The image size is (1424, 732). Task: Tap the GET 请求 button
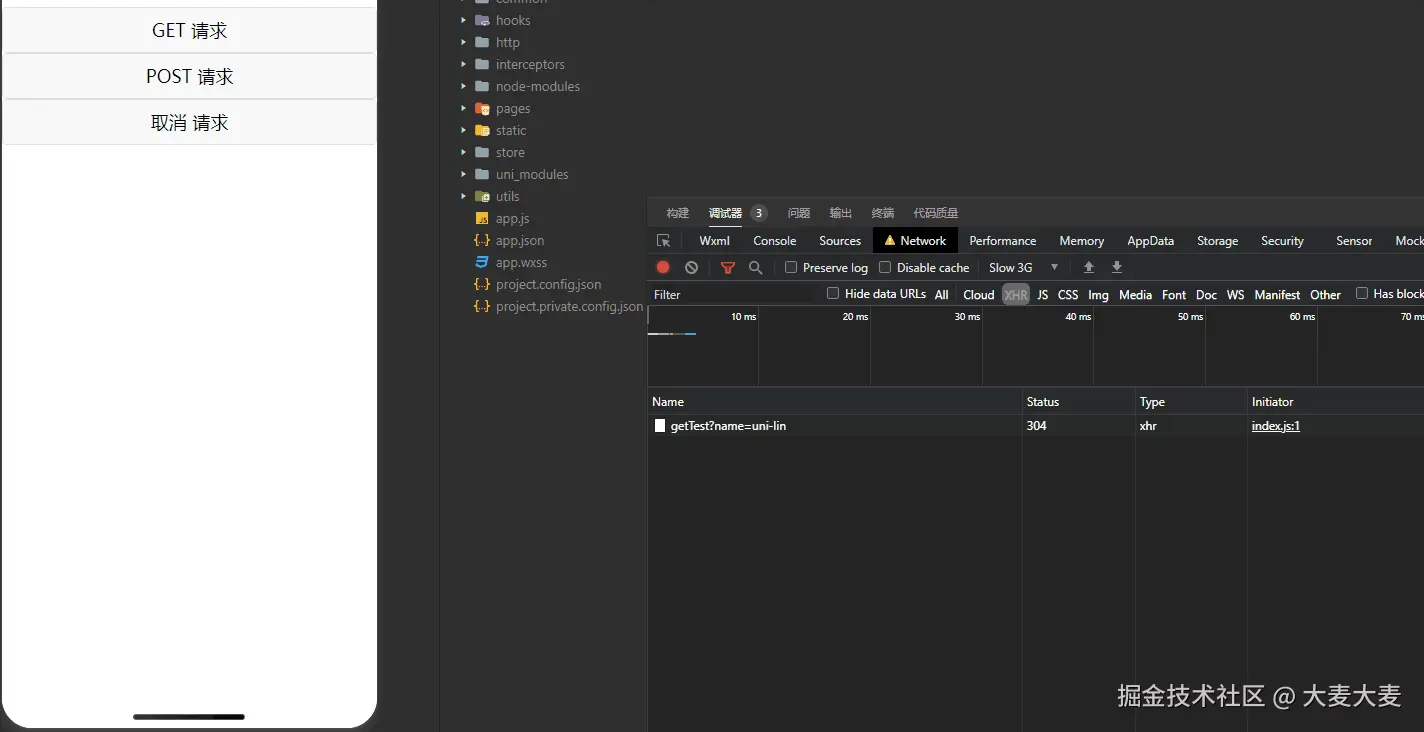click(190, 31)
